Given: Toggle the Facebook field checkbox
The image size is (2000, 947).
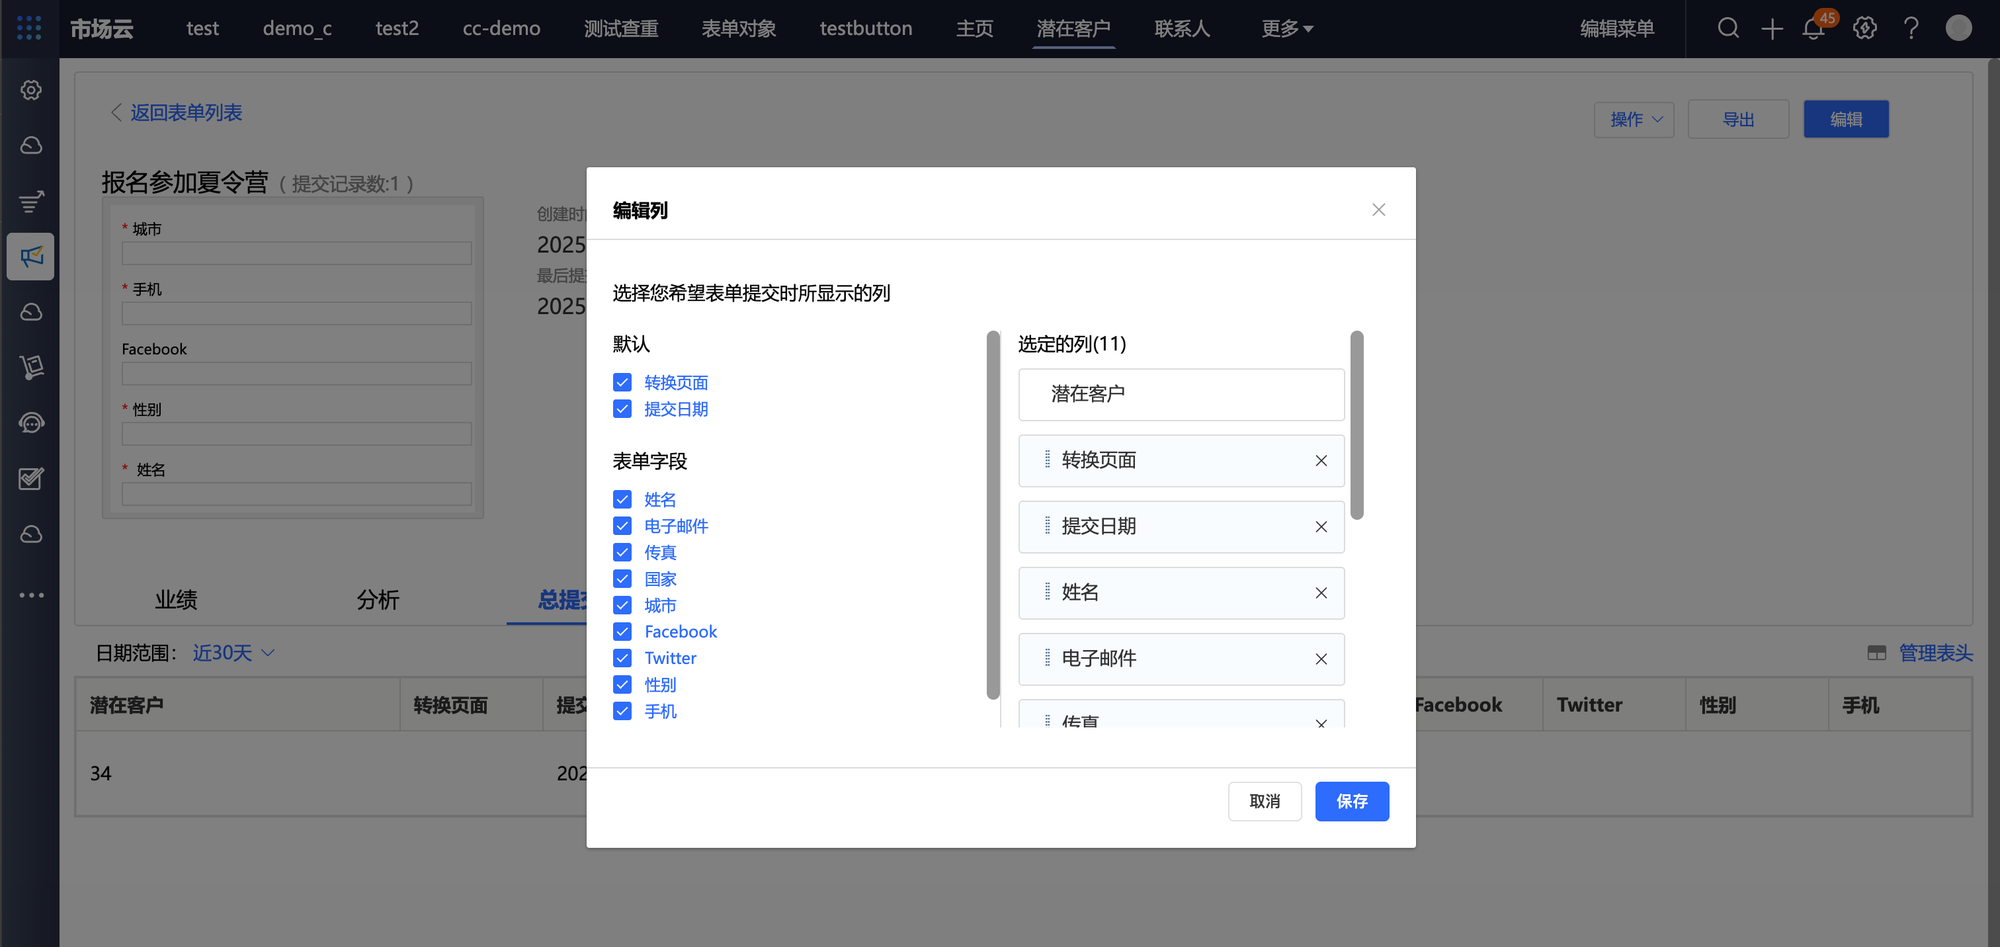Looking at the screenshot, I should 622,632.
